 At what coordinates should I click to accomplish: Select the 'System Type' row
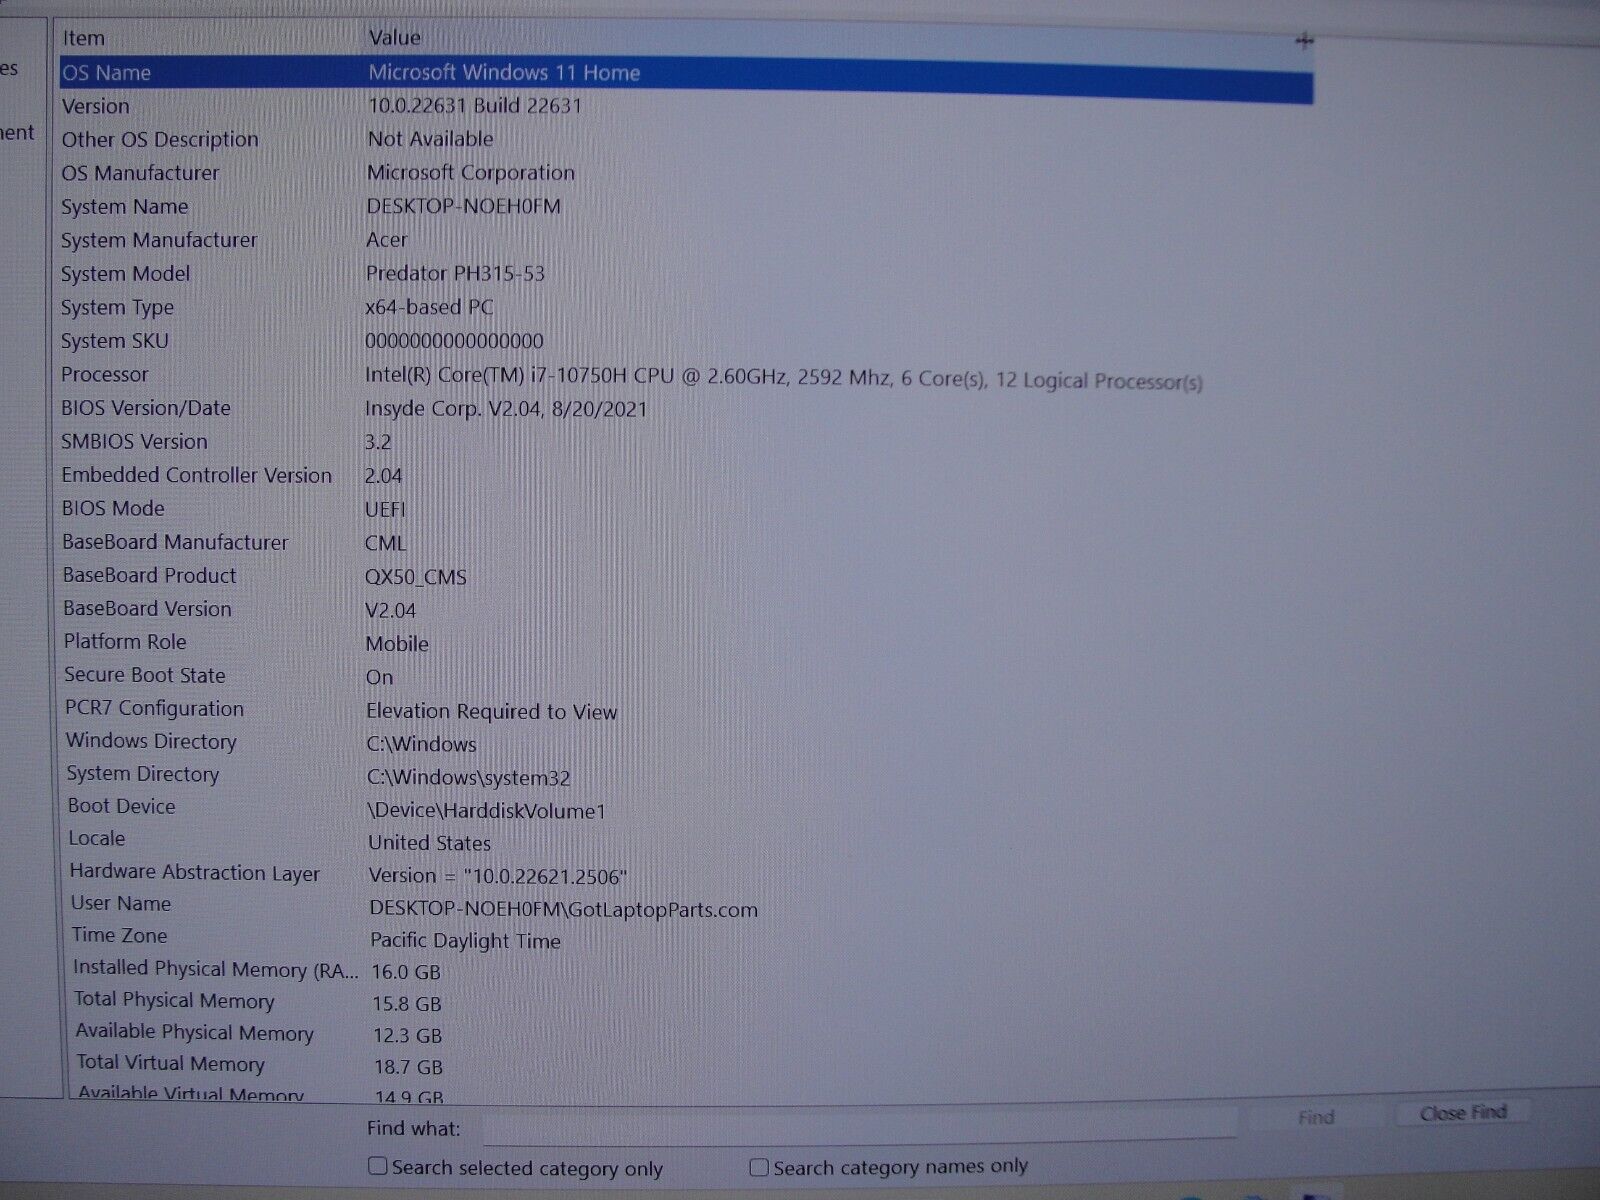[686, 307]
